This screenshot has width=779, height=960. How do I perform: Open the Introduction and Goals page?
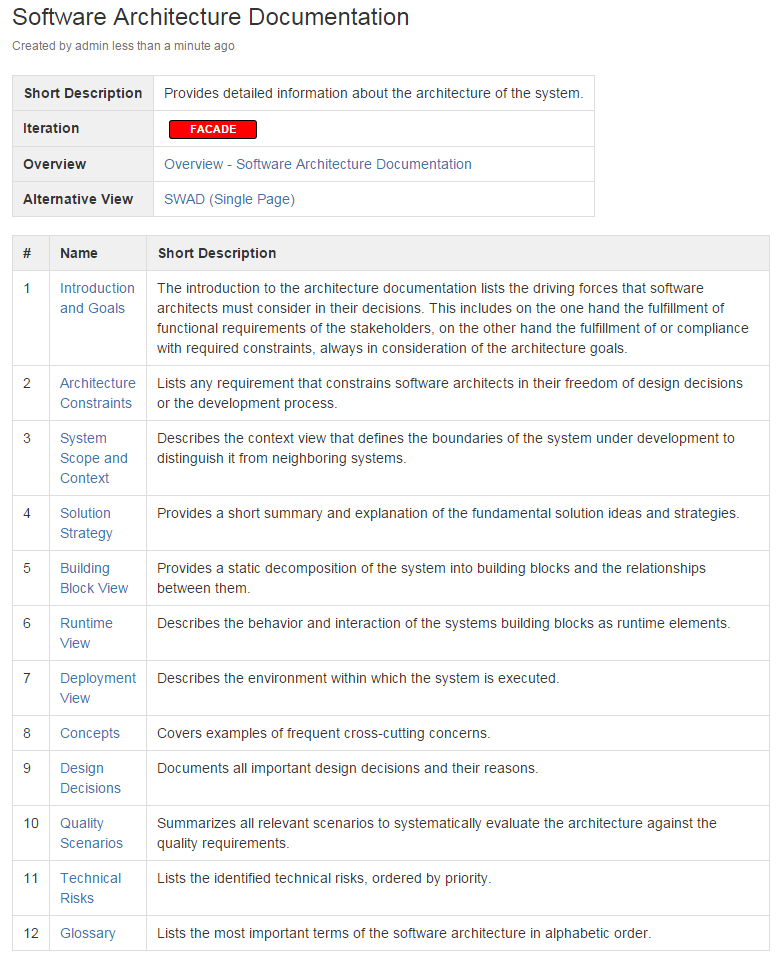tap(96, 298)
